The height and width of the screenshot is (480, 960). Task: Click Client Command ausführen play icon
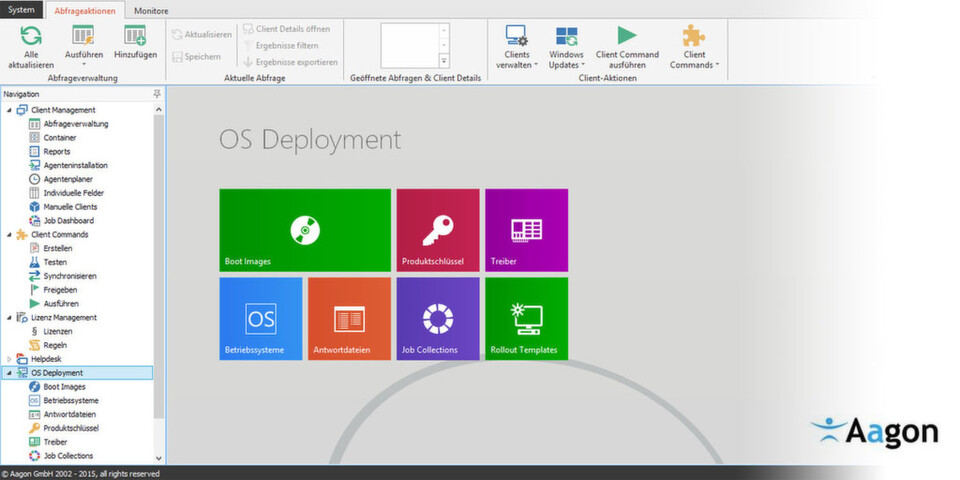coord(627,36)
